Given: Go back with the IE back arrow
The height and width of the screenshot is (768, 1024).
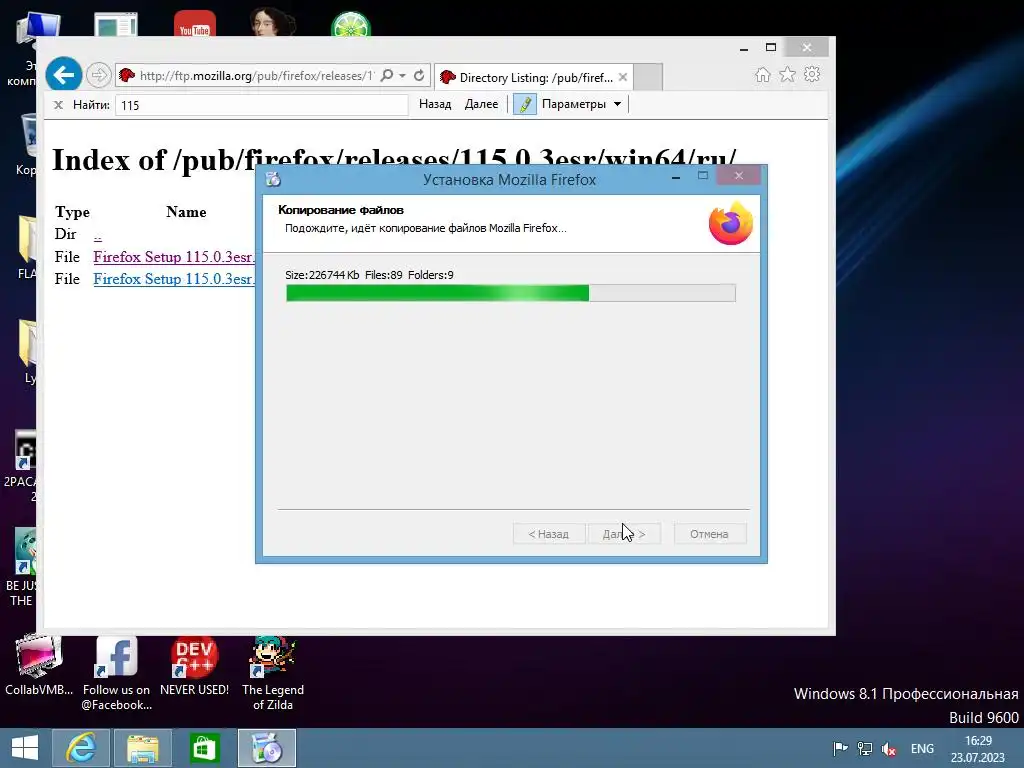Looking at the screenshot, I should click(x=63, y=75).
